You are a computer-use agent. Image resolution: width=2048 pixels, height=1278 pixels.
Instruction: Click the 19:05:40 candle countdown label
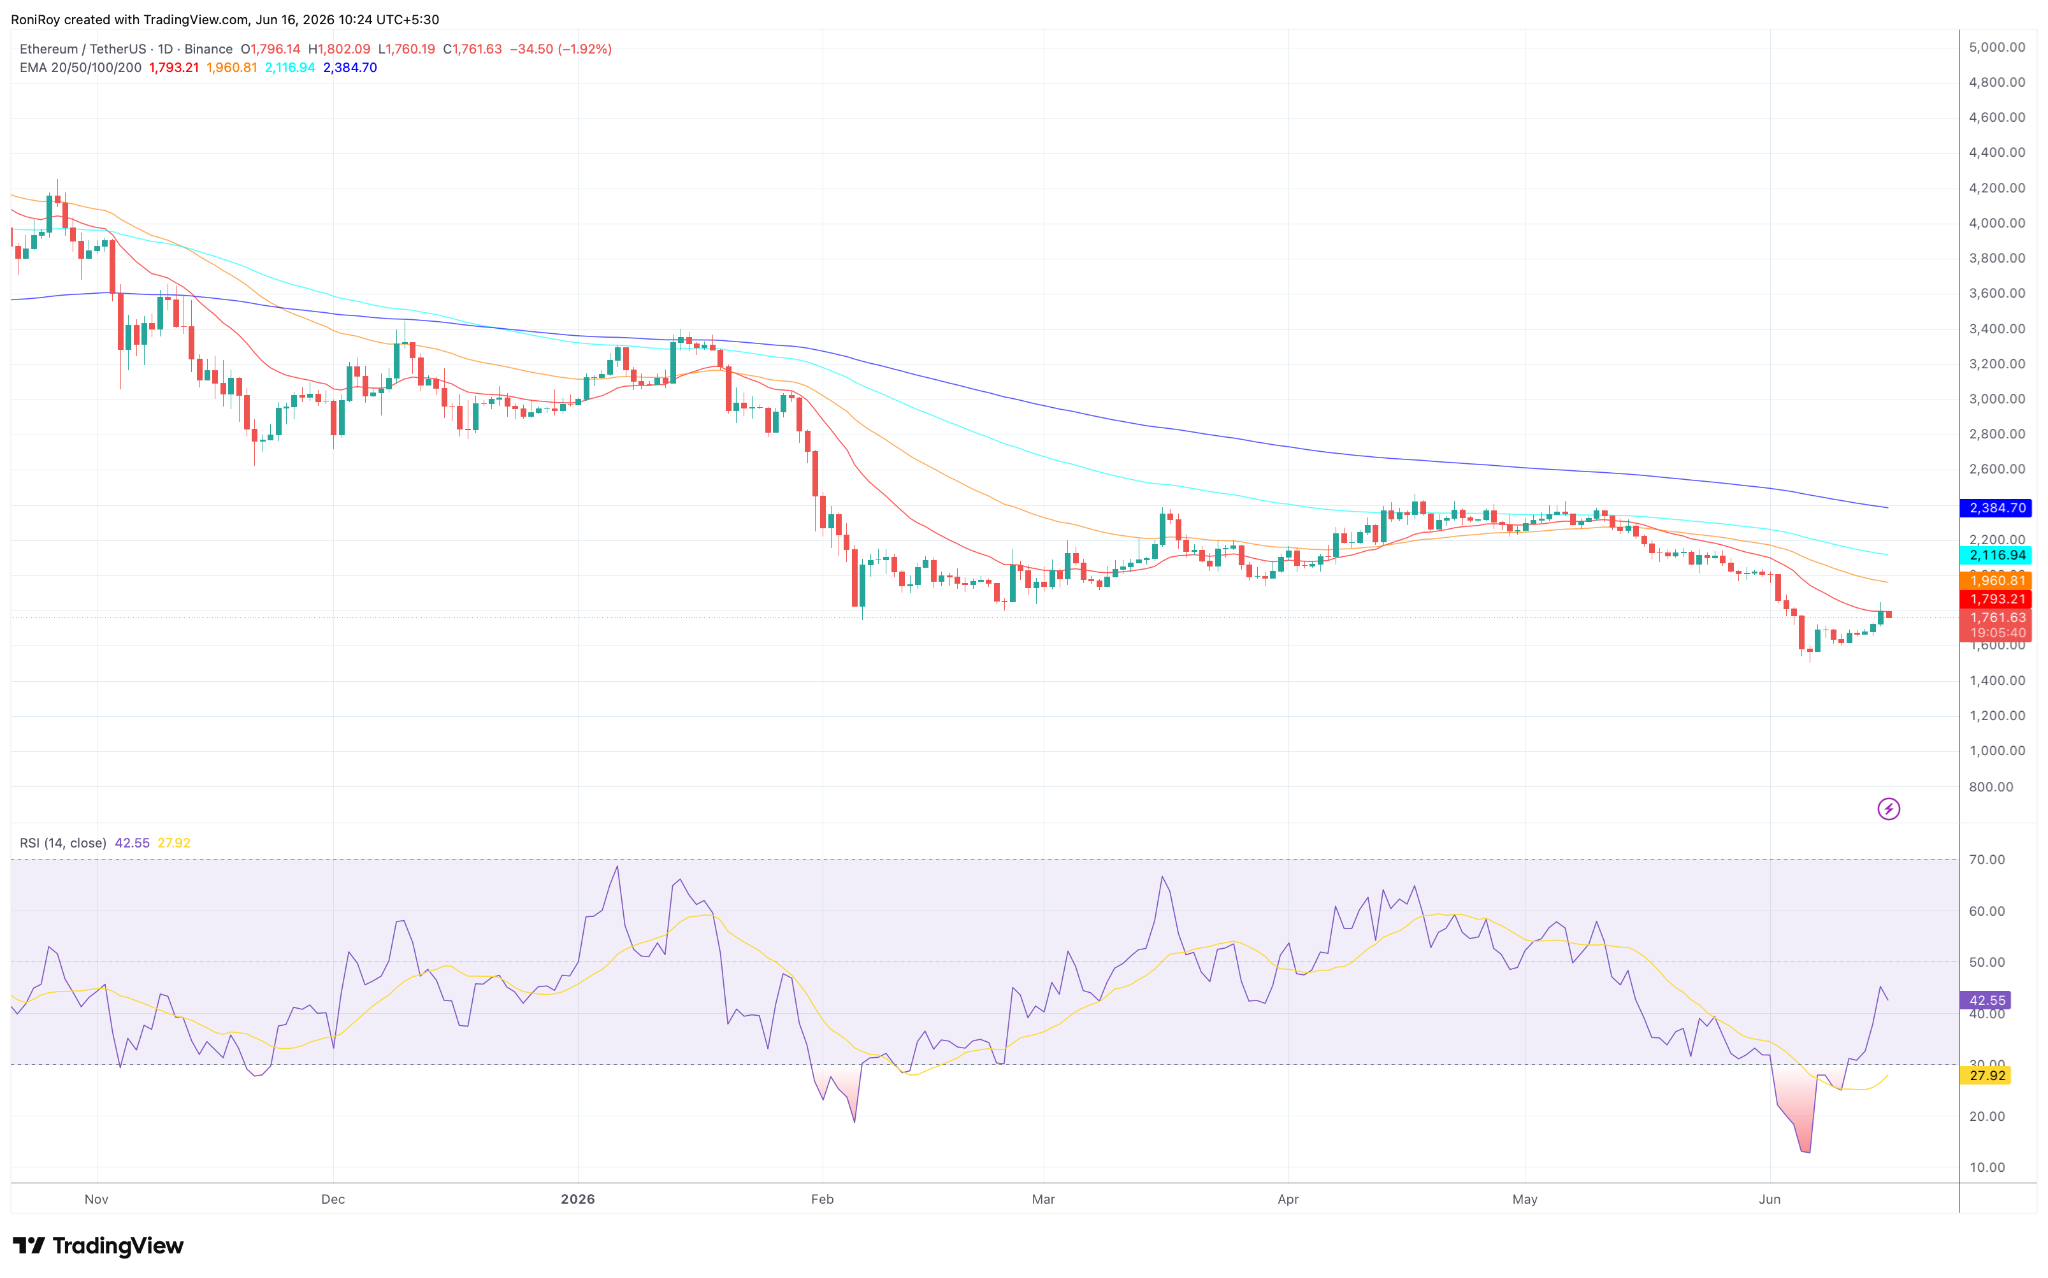click(x=1996, y=633)
